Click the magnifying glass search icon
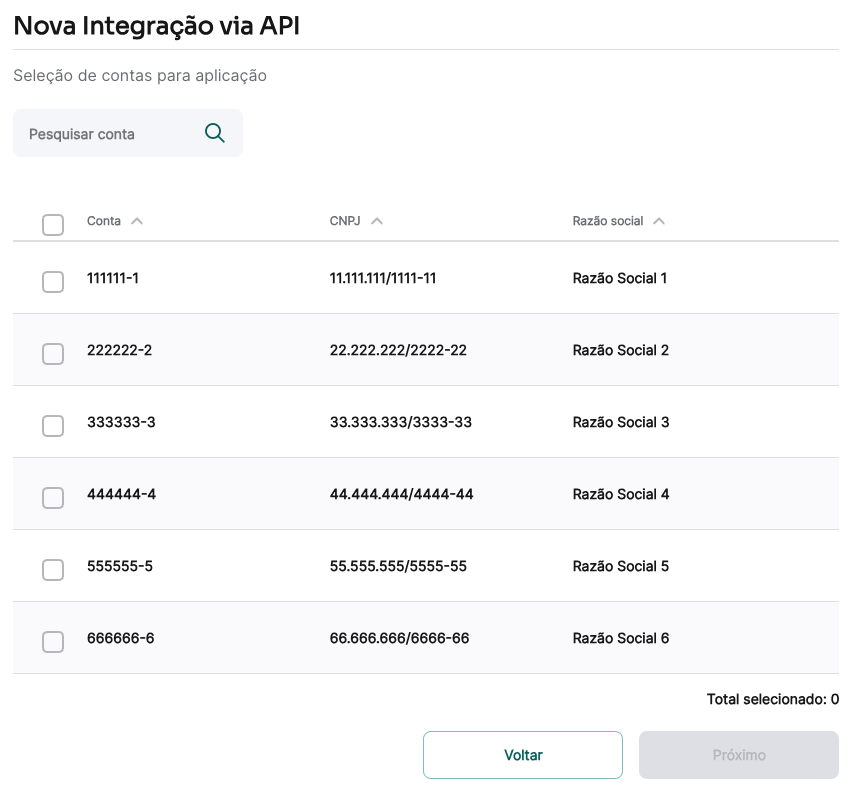Viewport: 852px width, 787px height. [x=214, y=133]
